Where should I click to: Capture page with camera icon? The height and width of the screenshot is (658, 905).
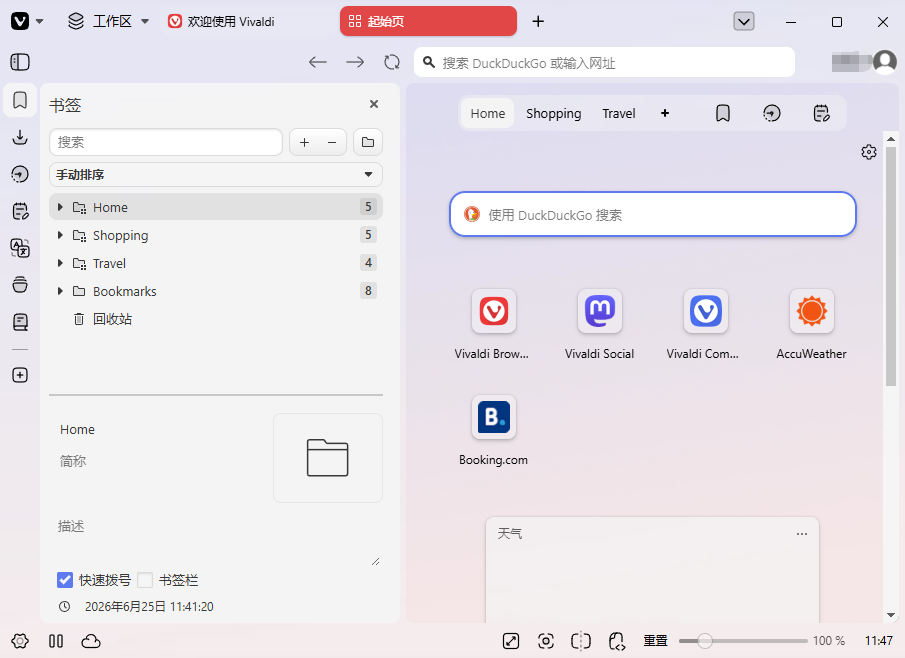pyautogui.click(x=545, y=641)
